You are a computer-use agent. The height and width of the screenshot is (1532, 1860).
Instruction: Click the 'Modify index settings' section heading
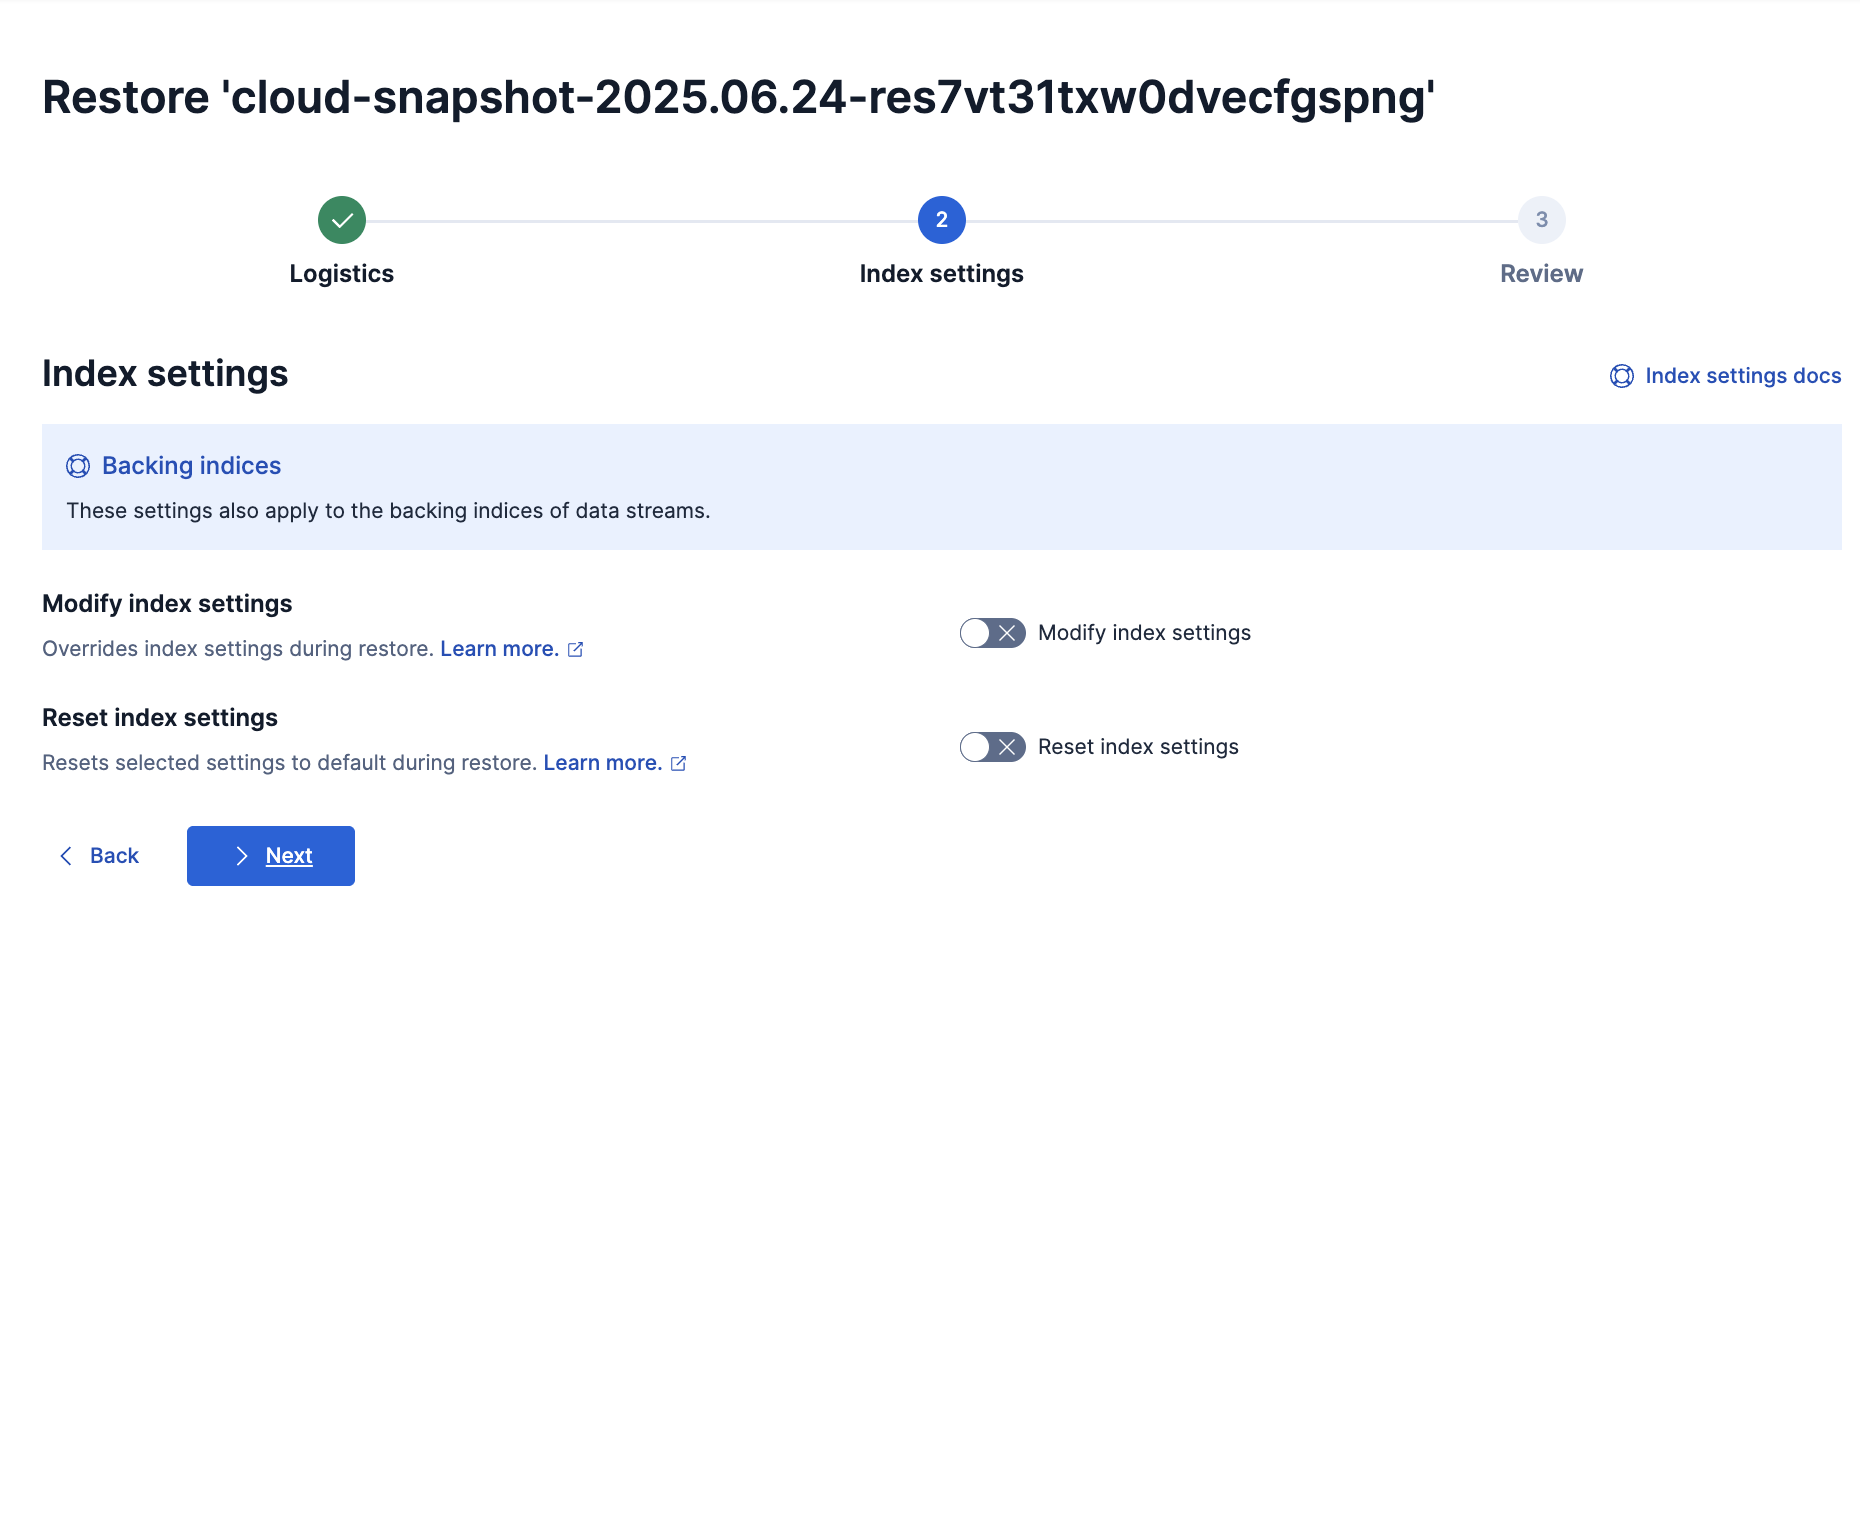point(167,604)
